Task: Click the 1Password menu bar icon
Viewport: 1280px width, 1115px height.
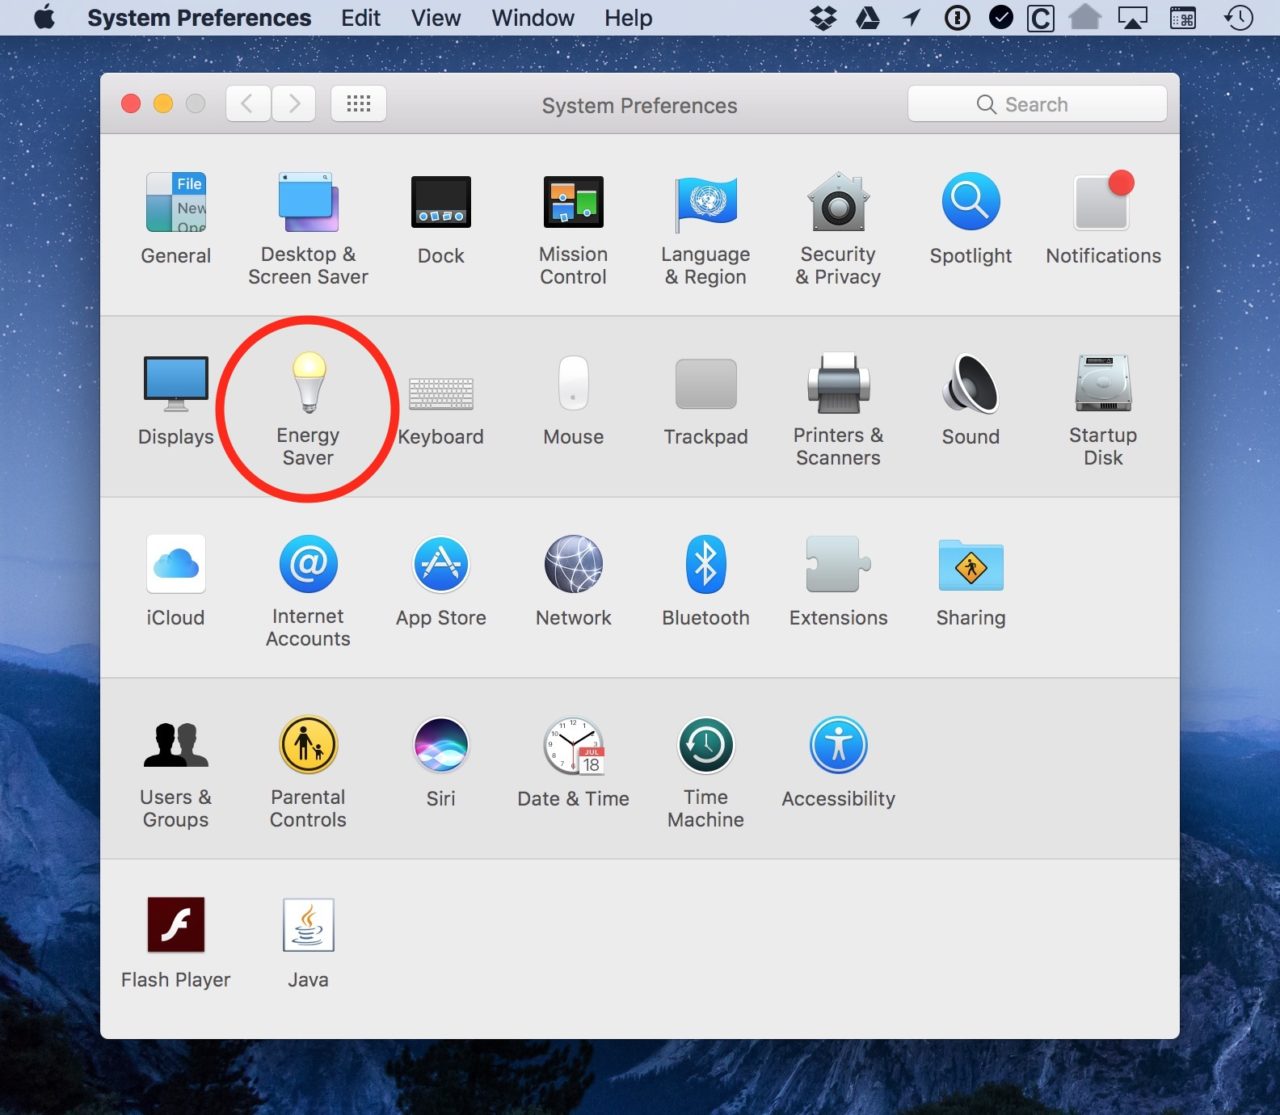Action: coord(957,18)
